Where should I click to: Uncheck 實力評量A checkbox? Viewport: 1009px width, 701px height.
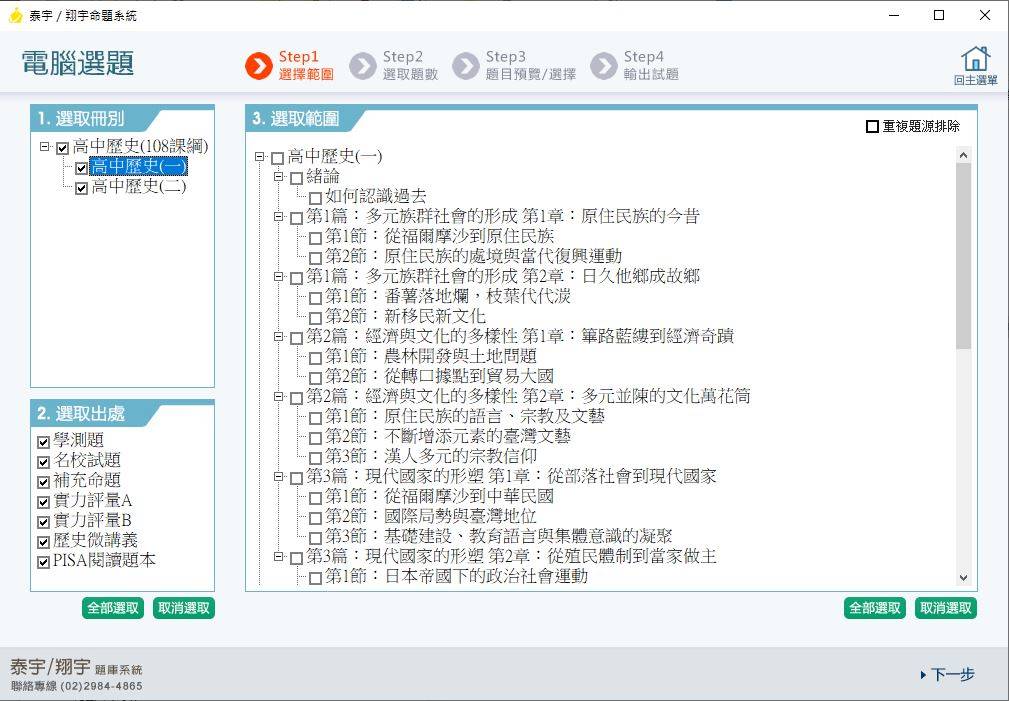pyautogui.click(x=44, y=501)
